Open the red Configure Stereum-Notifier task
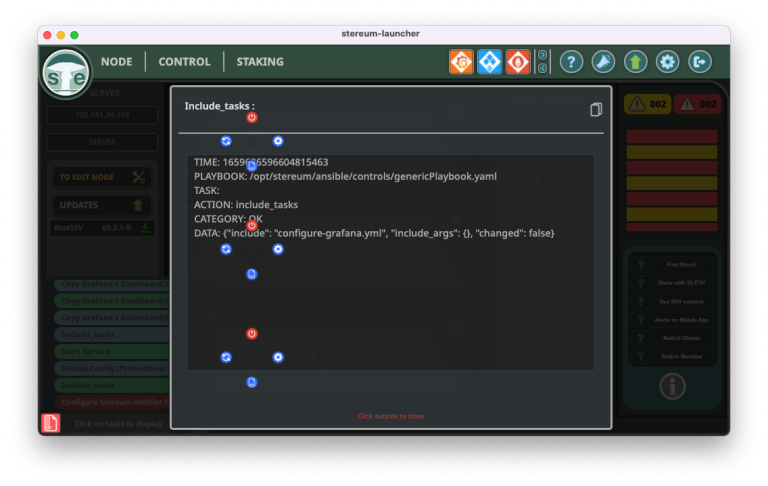The width and height of the screenshot is (768, 486). click(112, 402)
